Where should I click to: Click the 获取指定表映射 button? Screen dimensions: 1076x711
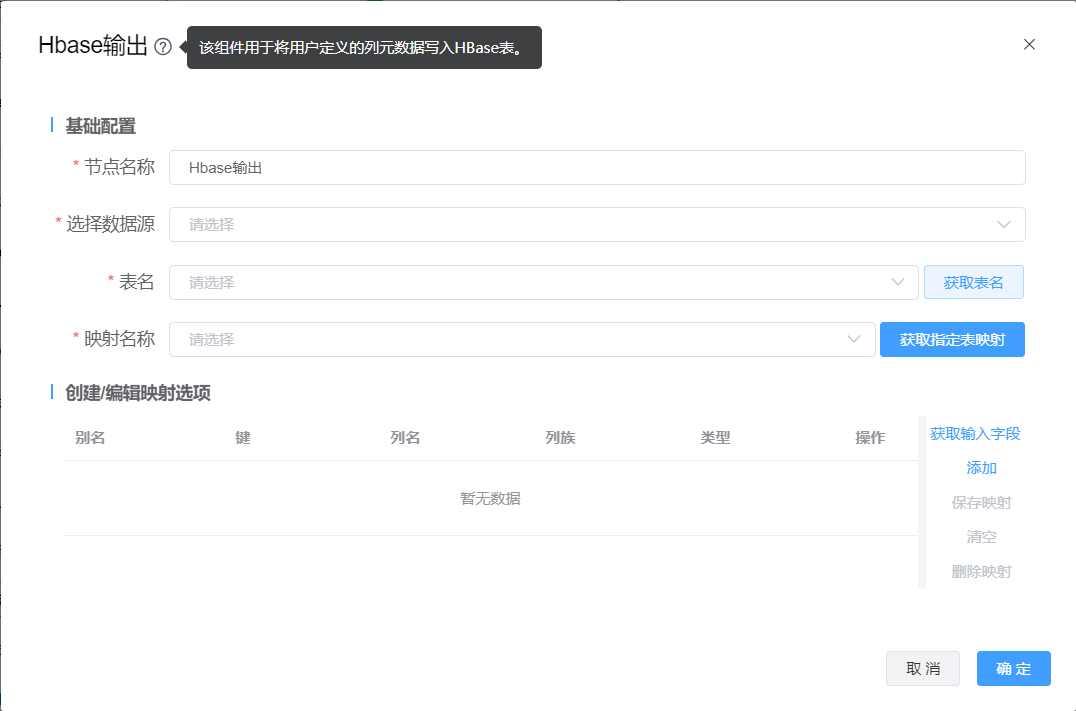click(x=952, y=340)
